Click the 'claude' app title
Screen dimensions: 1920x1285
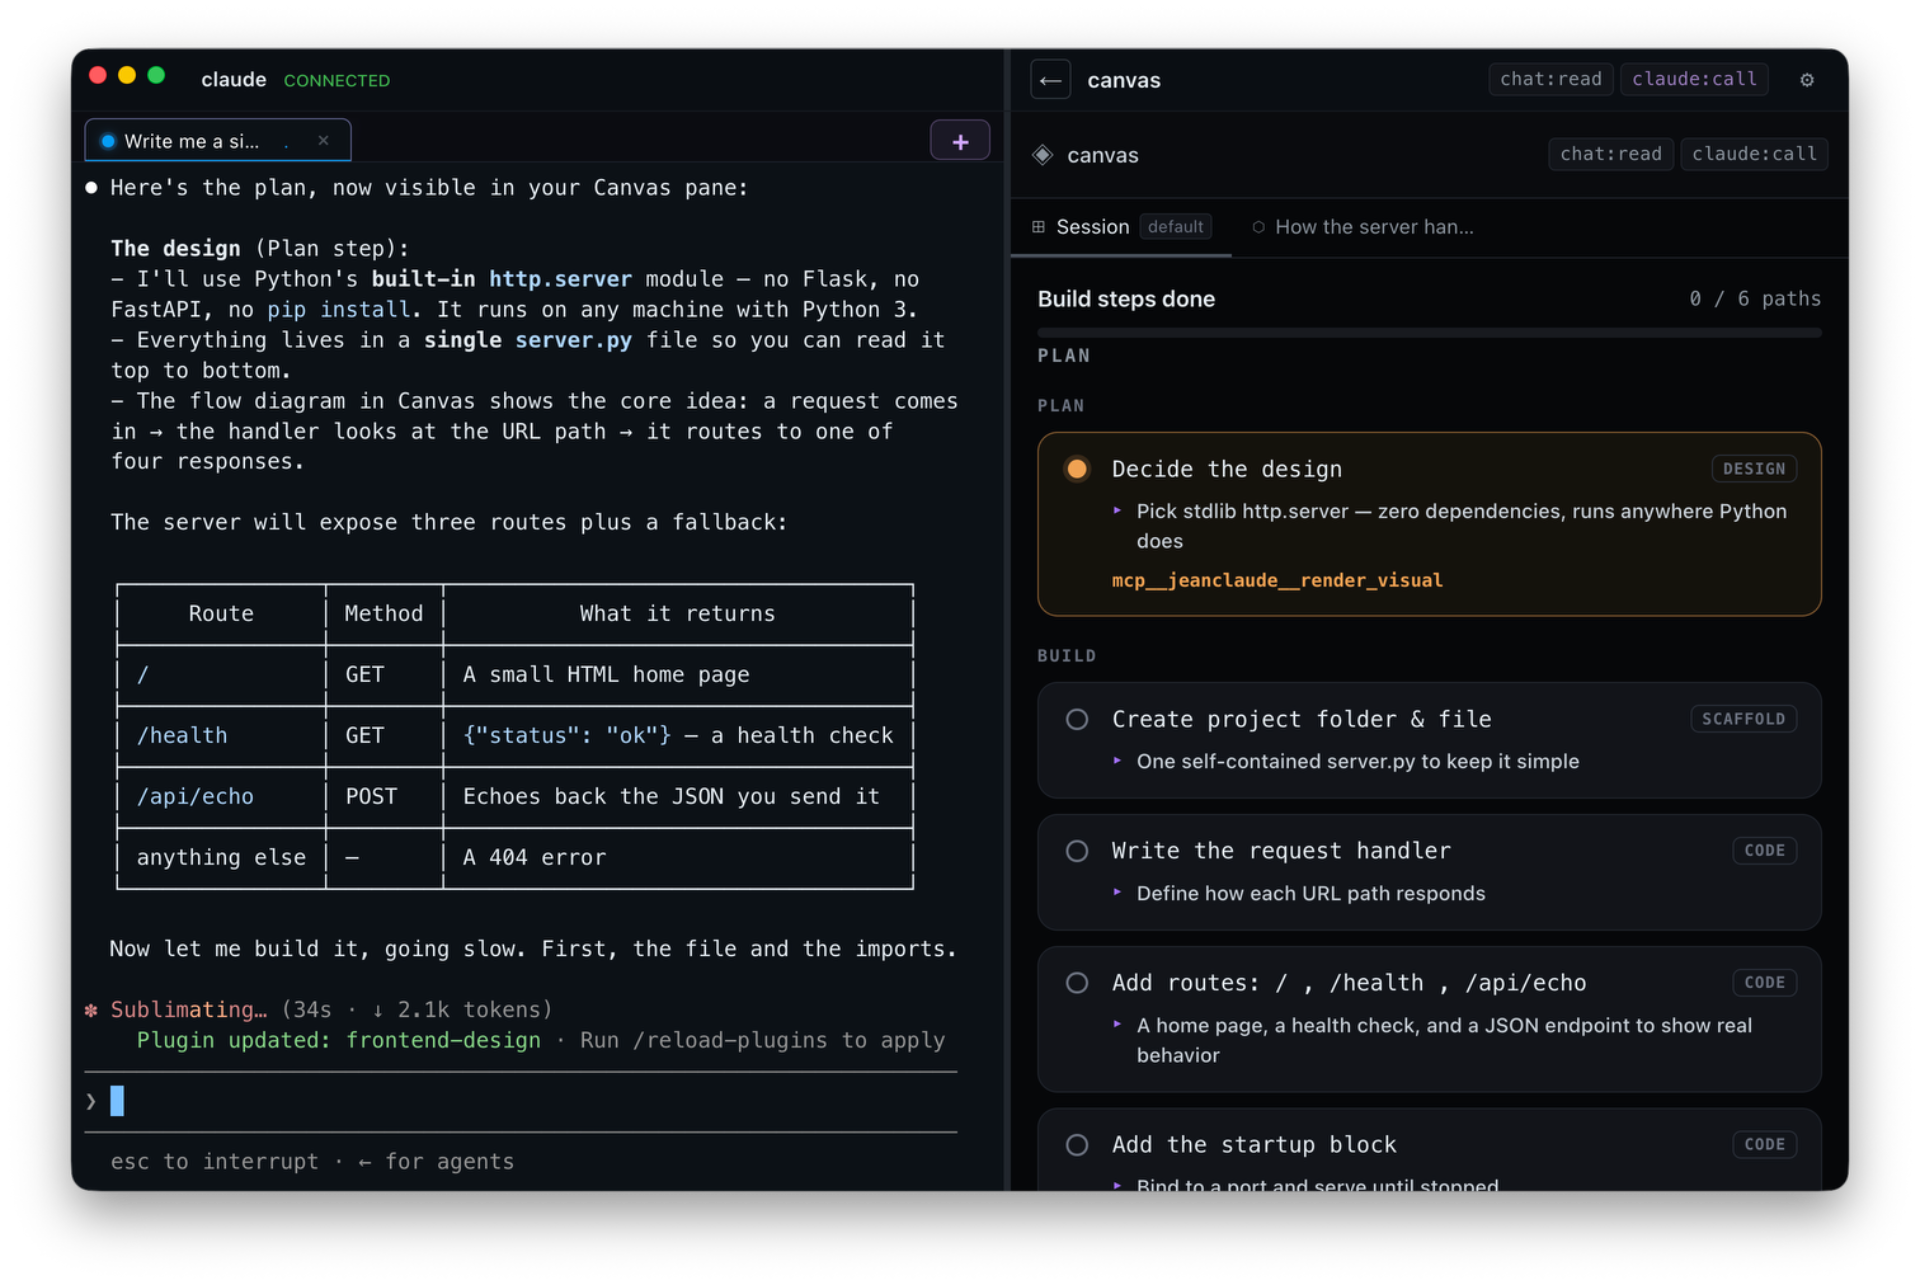coord(233,80)
